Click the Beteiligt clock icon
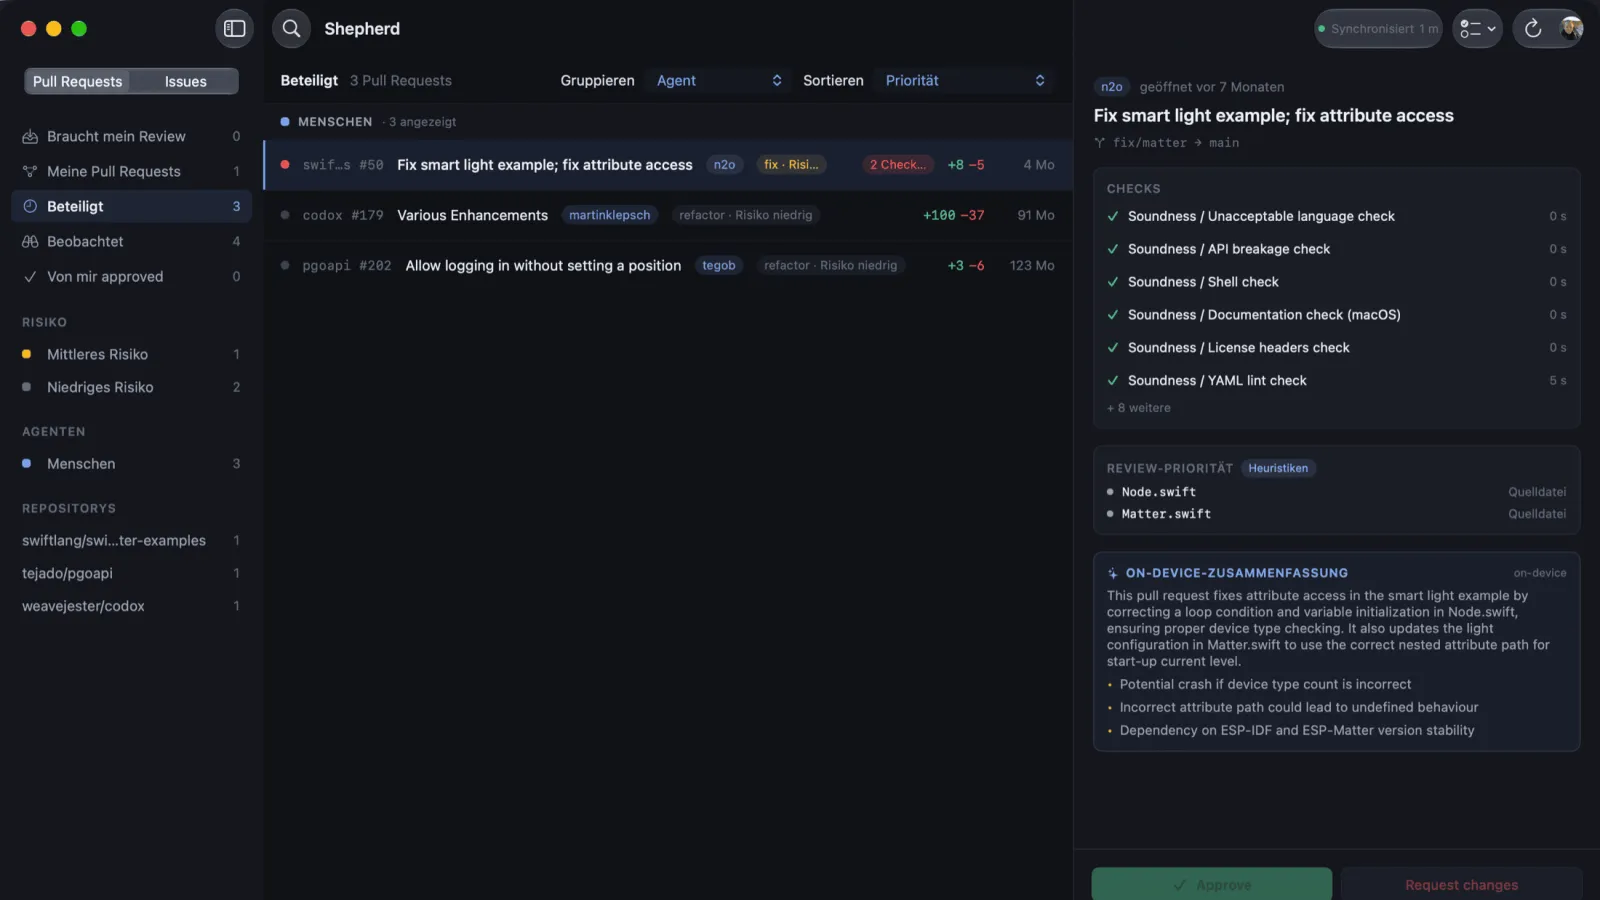This screenshot has width=1600, height=900. point(30,206)
